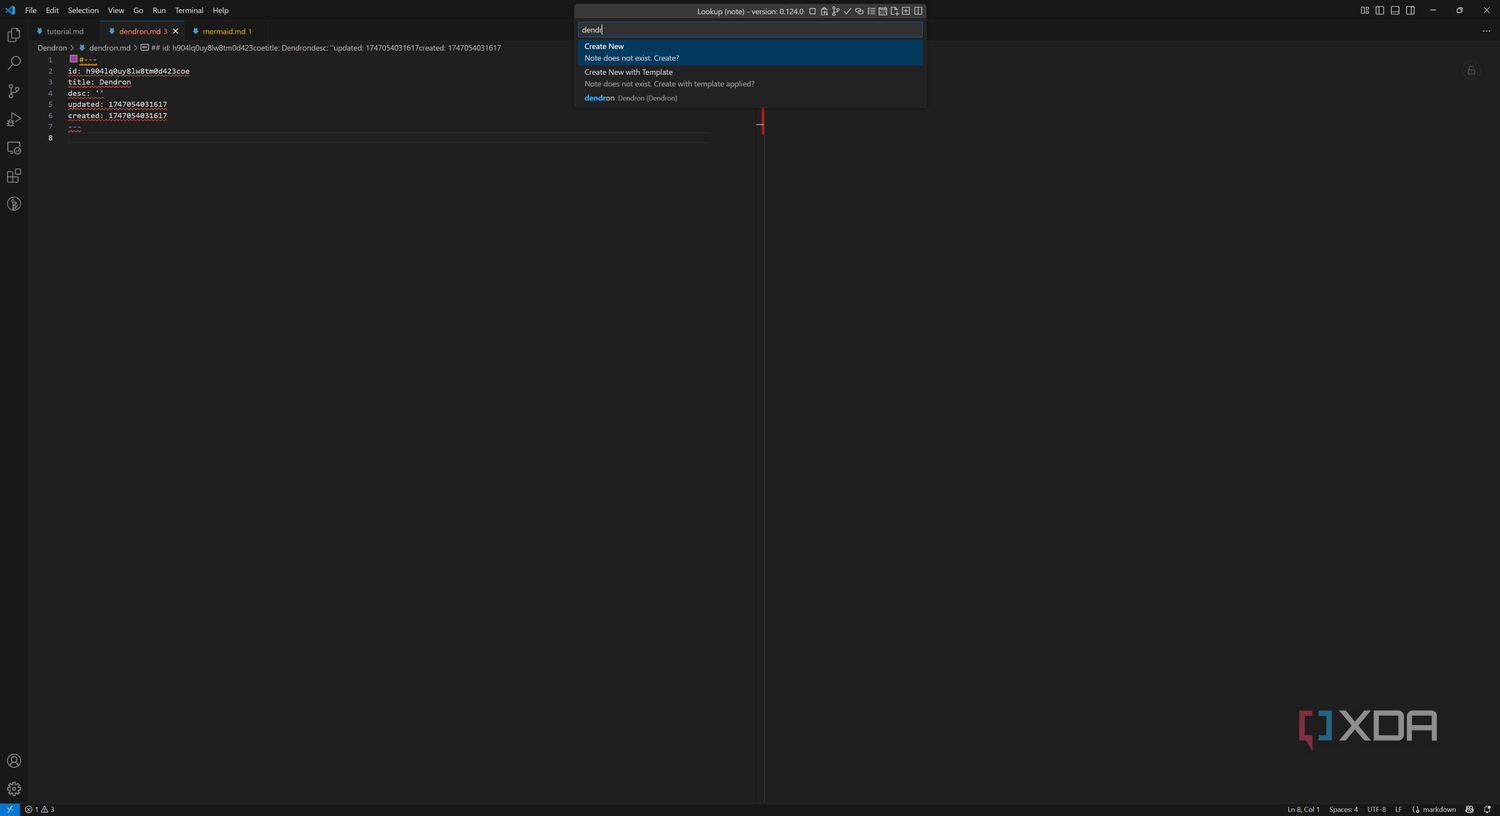The width and height of the screenshot is (1500, 816).
Task: Open the Dendron side panel icon
Action: click(14, 204)
